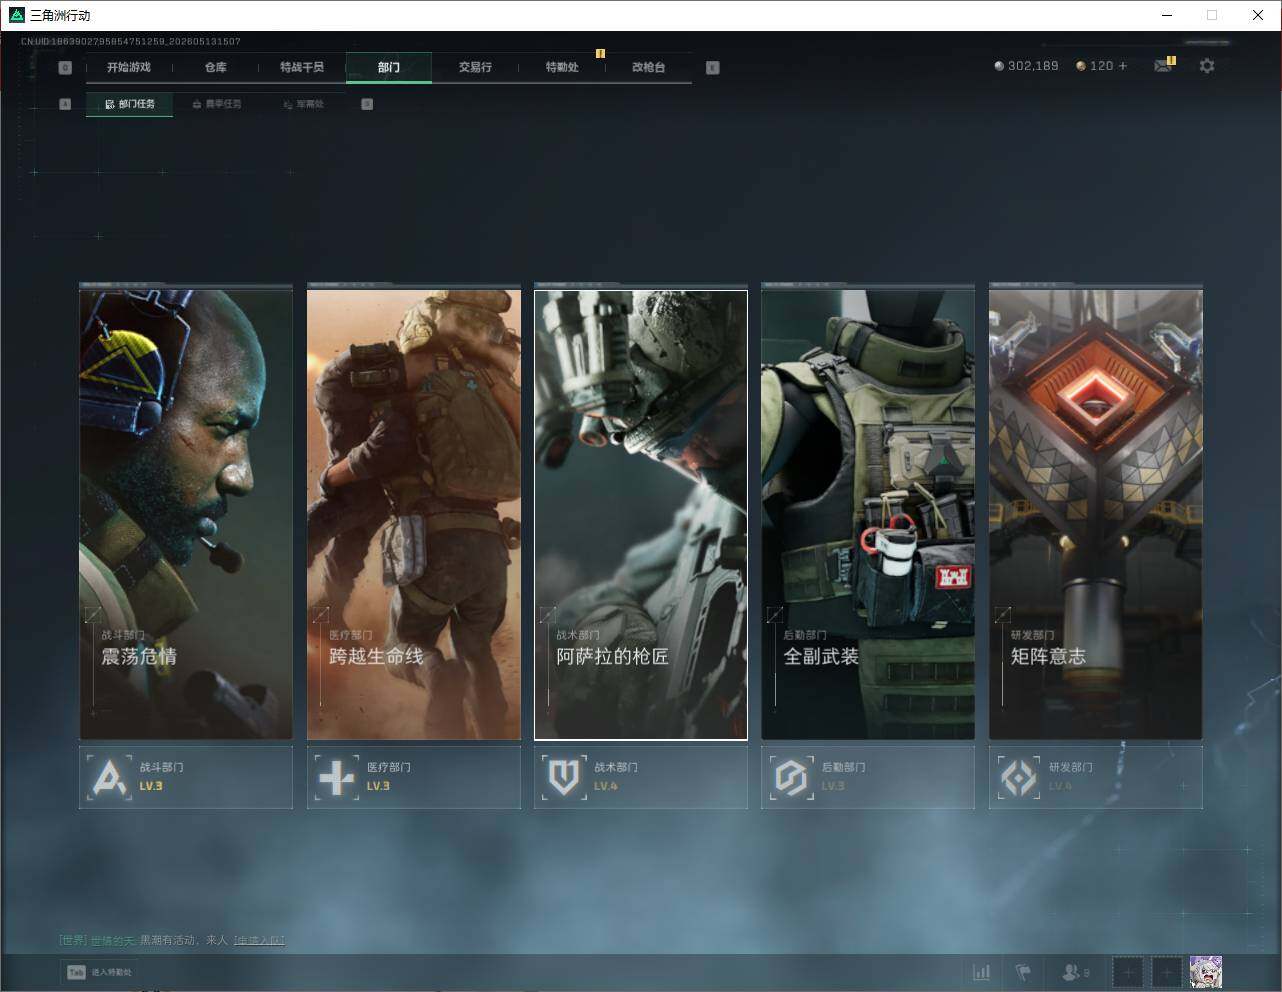Open the 开始游戏 tab
1282x992 pixels.
click(x=129, y=67)
